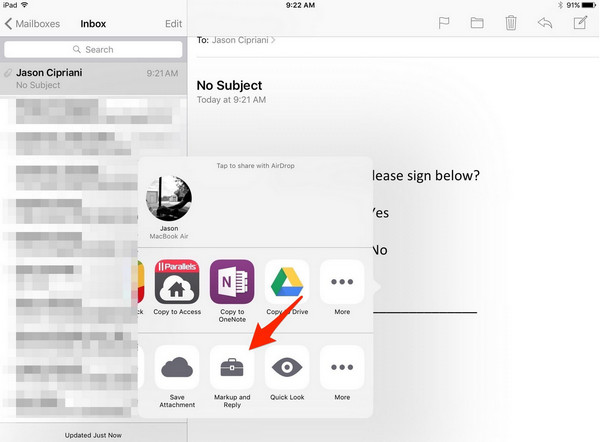The height and width of the screenshot is (442, 600).
Task: Open the move to folder icon
Action: (477, 23)
